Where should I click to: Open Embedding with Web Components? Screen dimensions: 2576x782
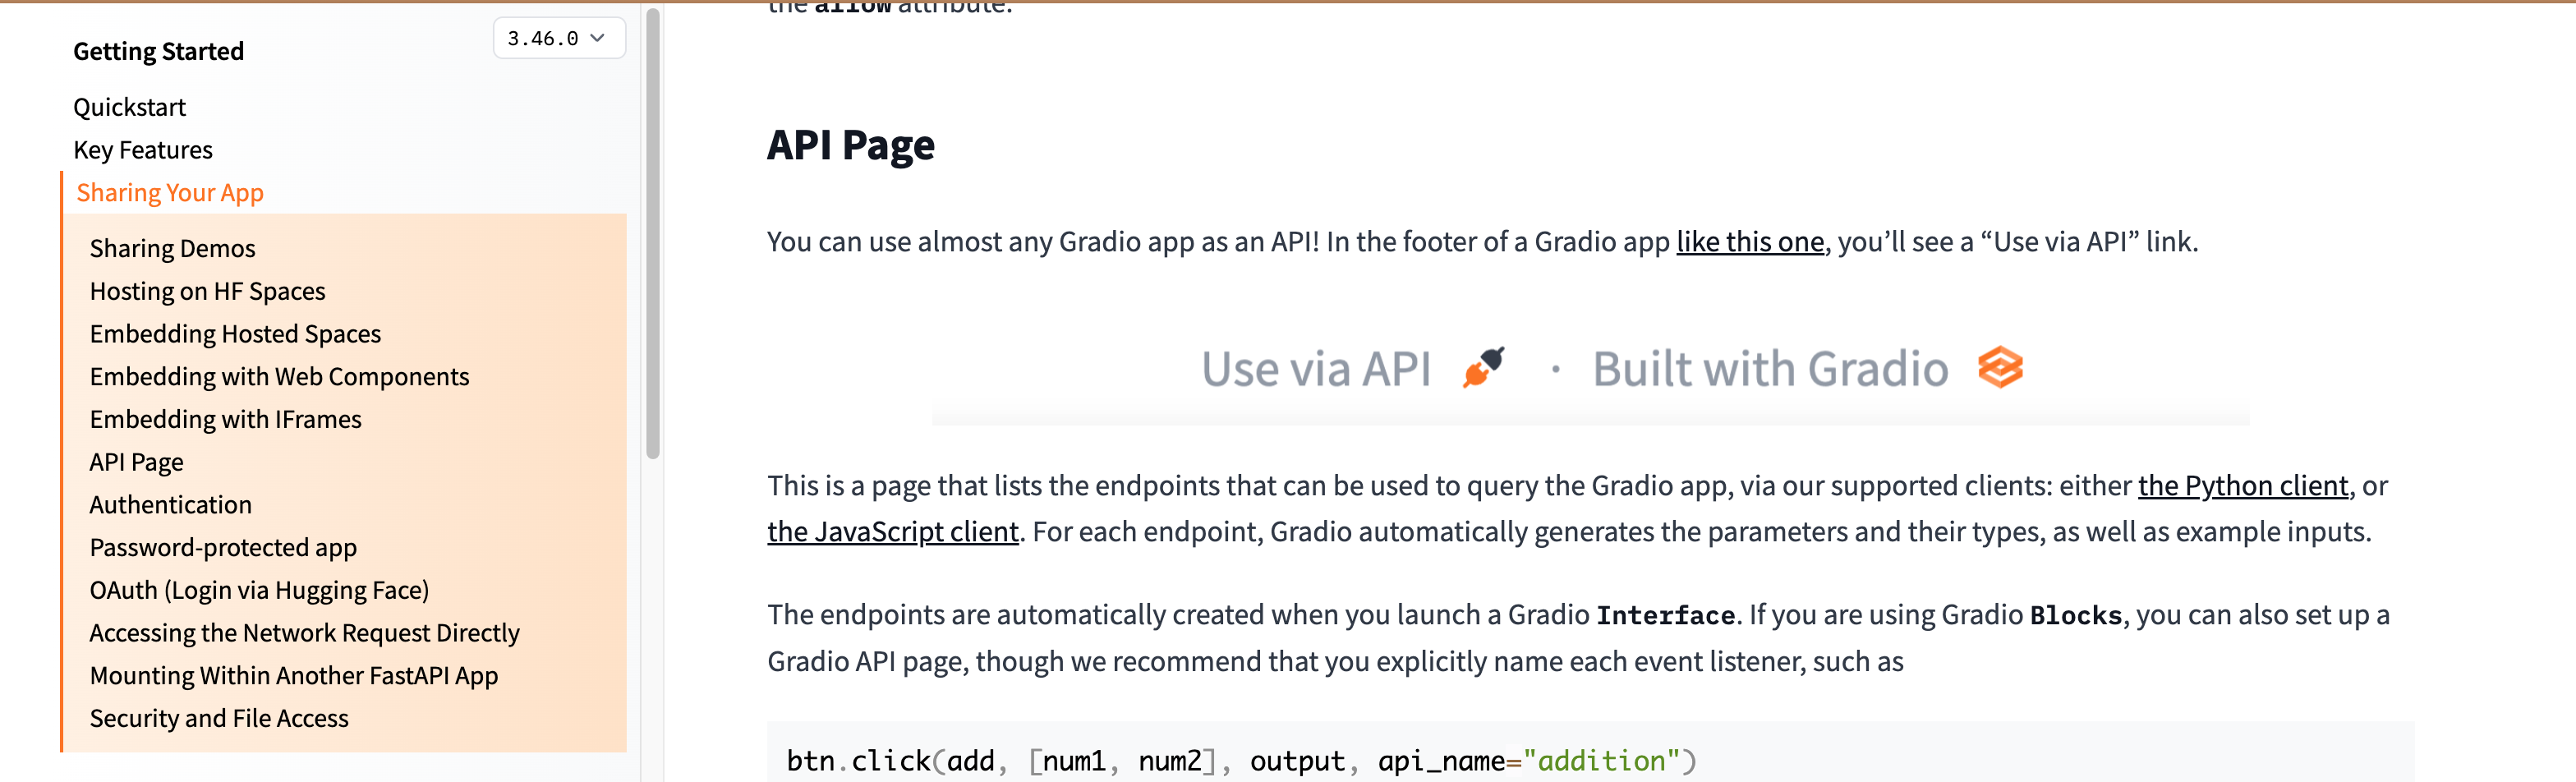pos(280,377)
